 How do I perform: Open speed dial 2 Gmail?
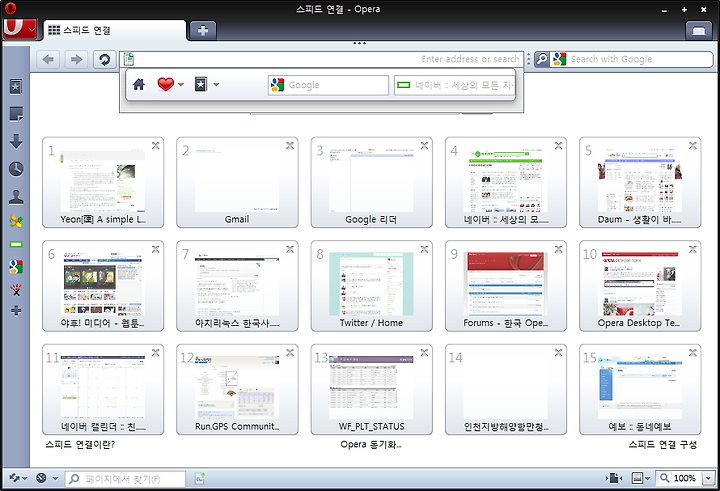pos(237,182)
